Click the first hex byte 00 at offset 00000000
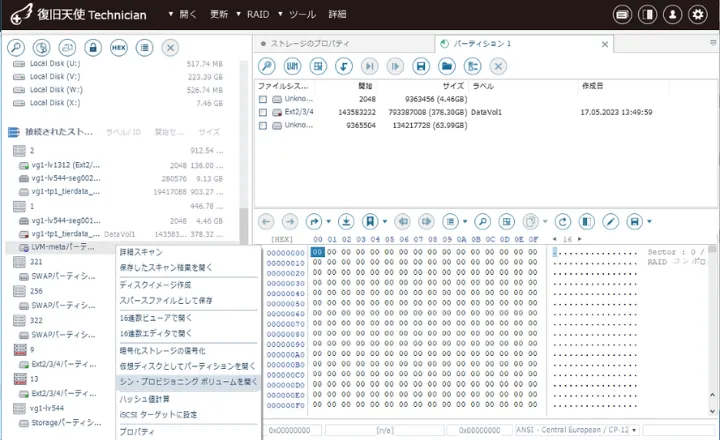720x440 pixels. tap(317, 252)
